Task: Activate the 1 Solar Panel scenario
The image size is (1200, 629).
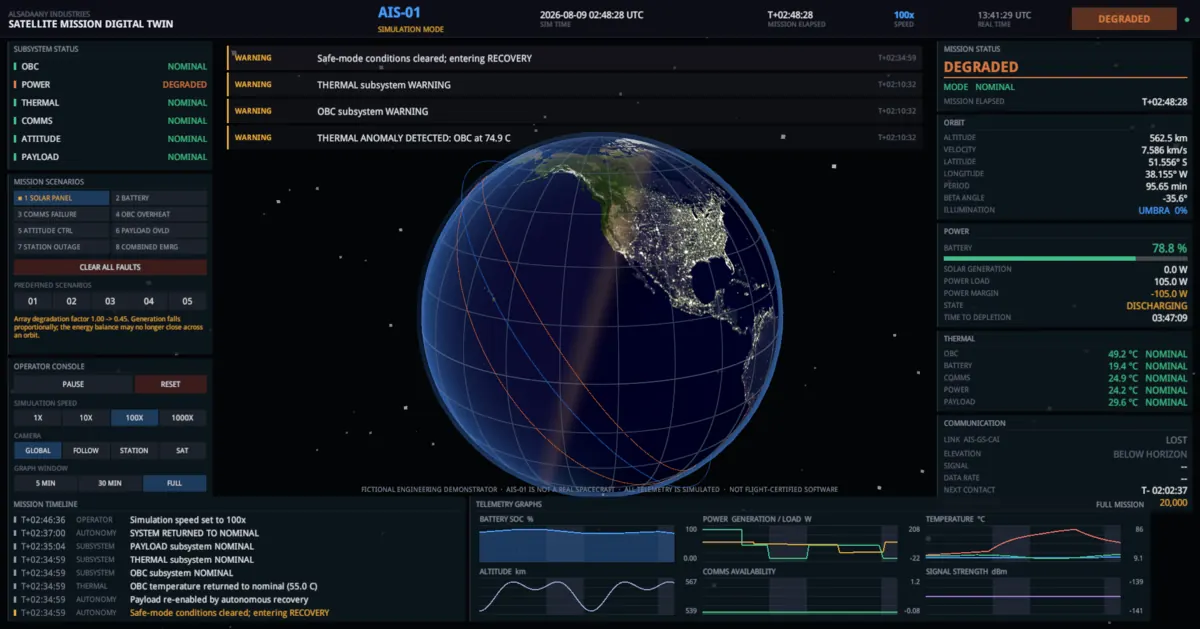Action: [x=61, y=198]
